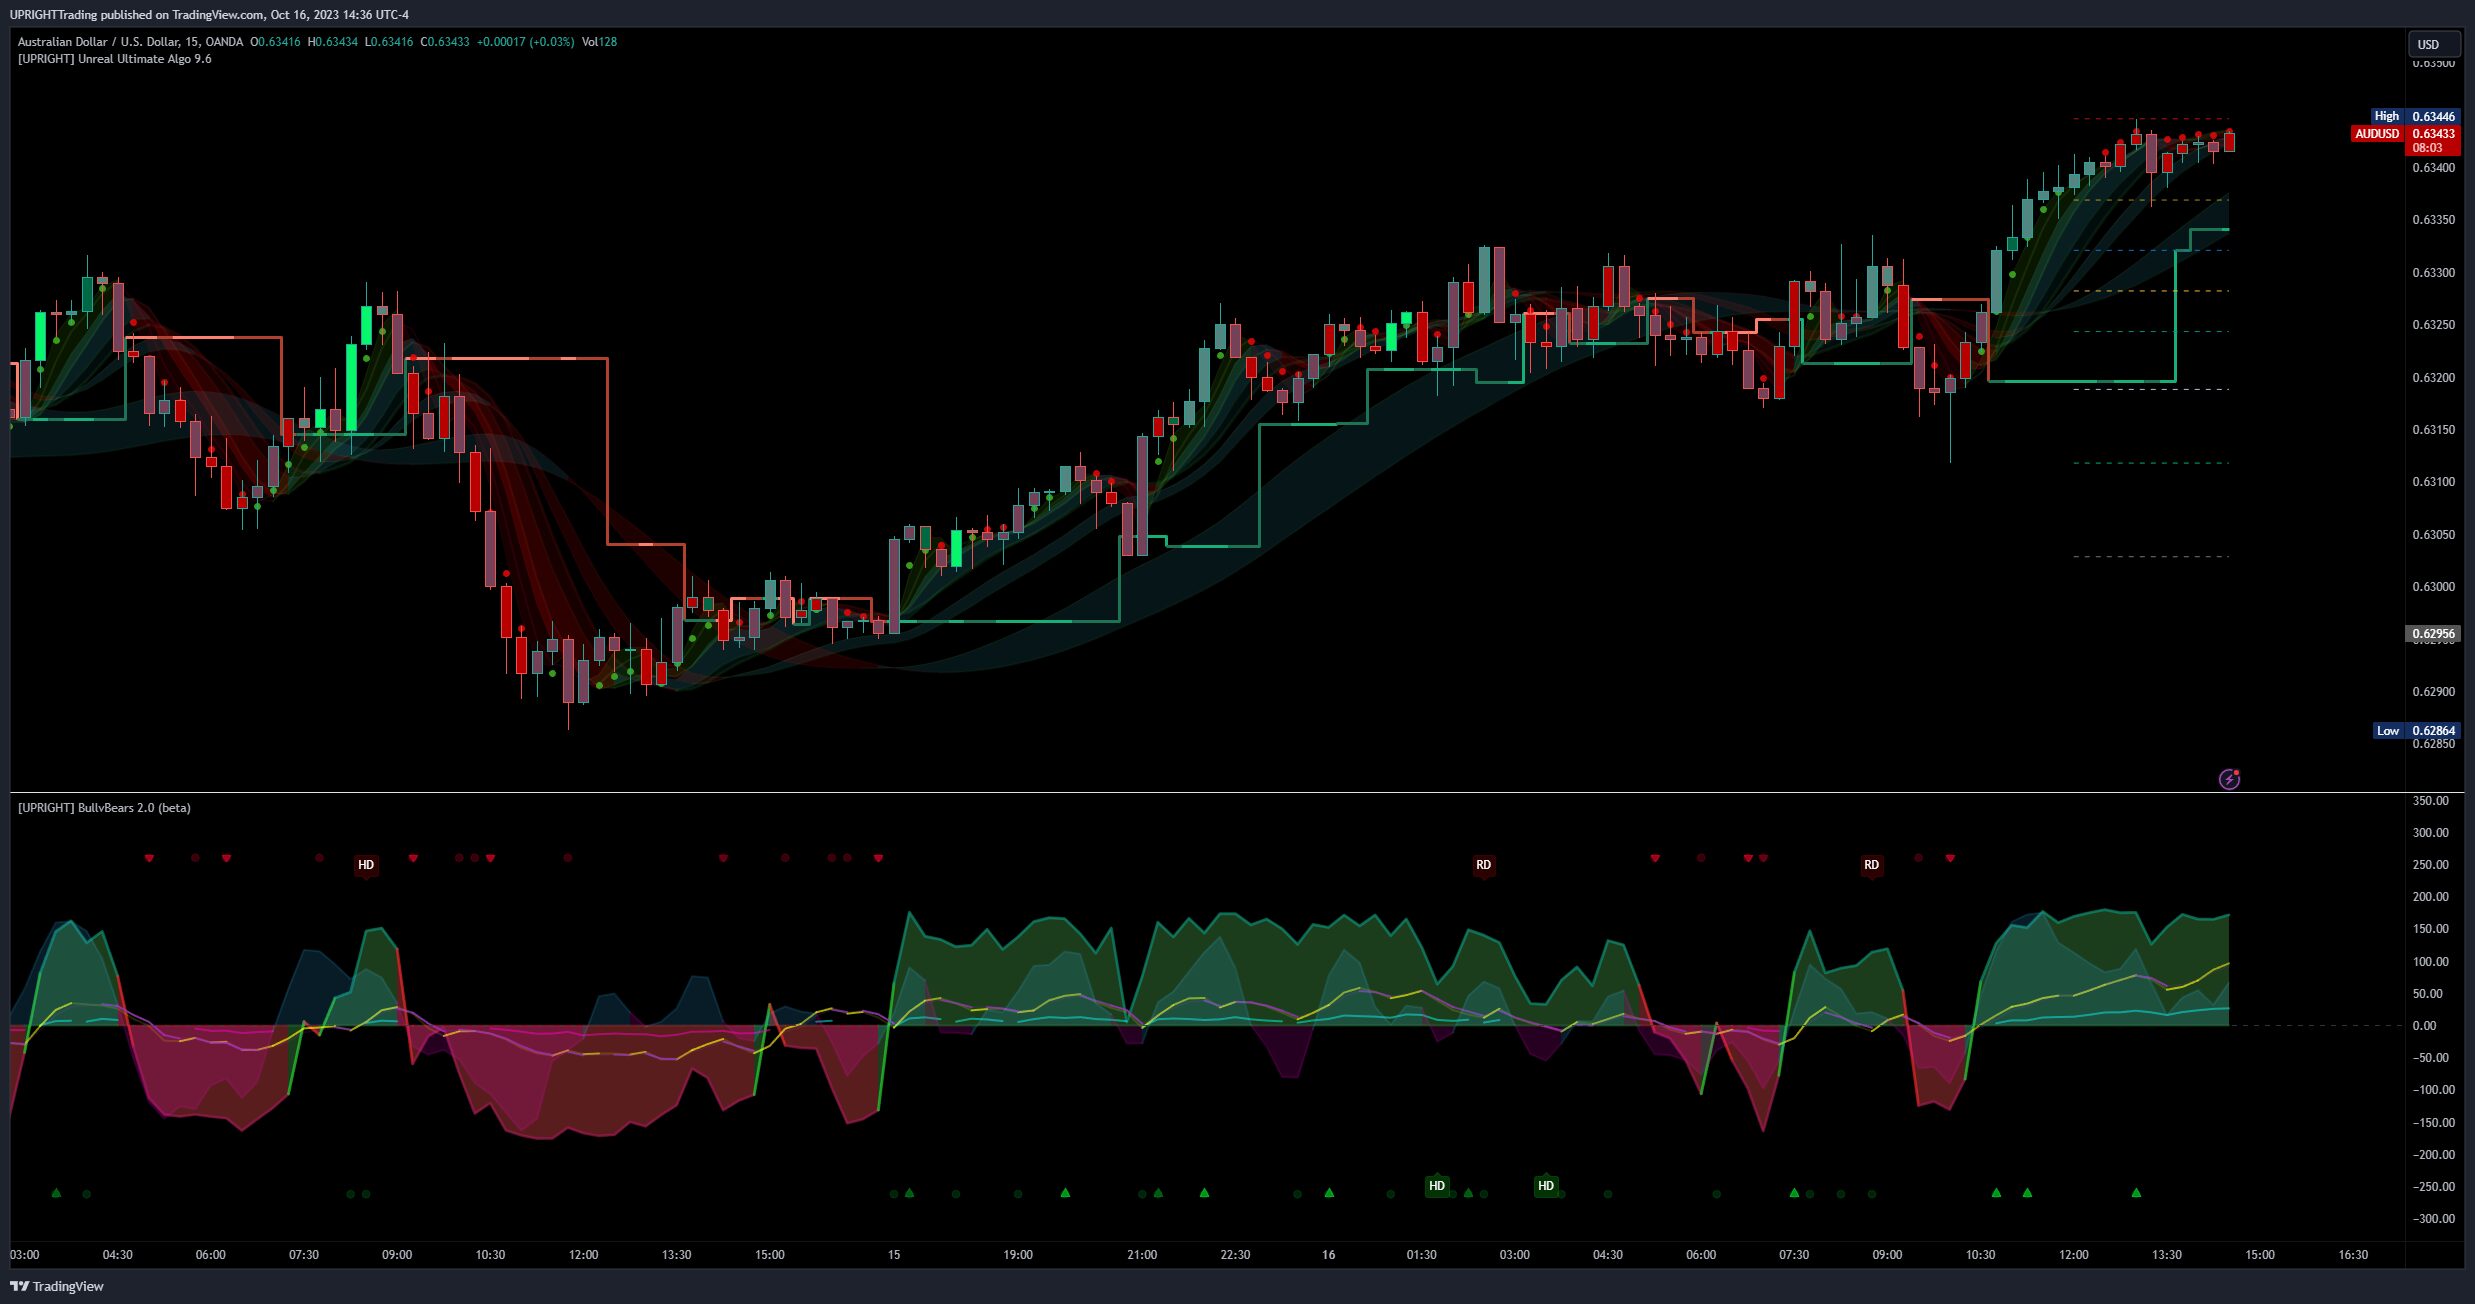
Task: Click the Vol 128 volume readout
Action: click(599, 42)
